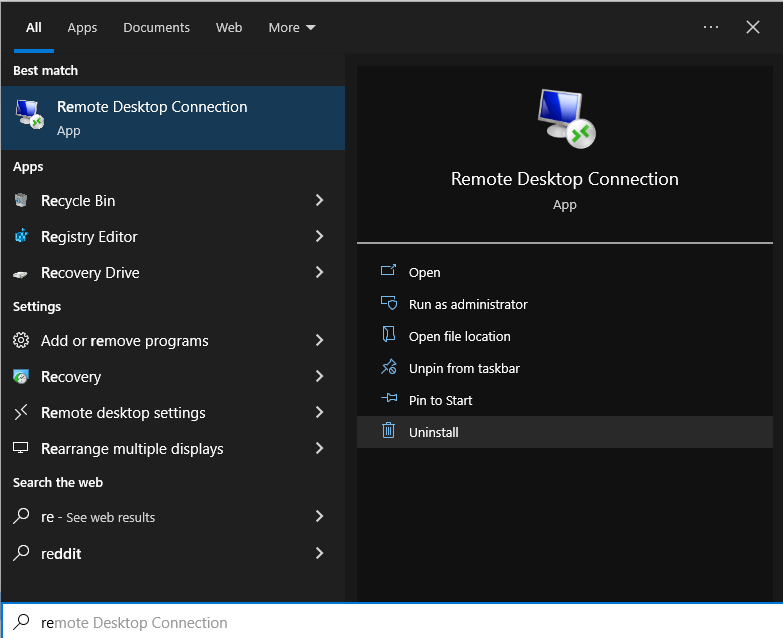Click the Recycle Bin icon
783x638 pixels.
21,200
